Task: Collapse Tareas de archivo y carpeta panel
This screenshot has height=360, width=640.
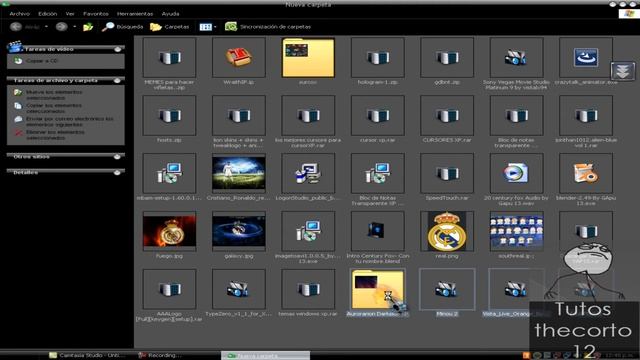Action: pyautogui.click(x=118, y=80)
